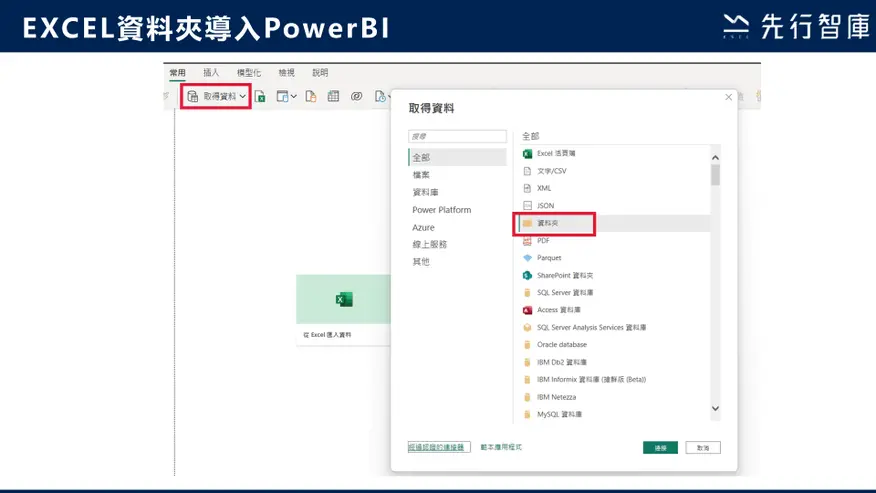Click the SQL Server document toolbar icon
Screen dimensions: 876x493
[x=311, y=97]
